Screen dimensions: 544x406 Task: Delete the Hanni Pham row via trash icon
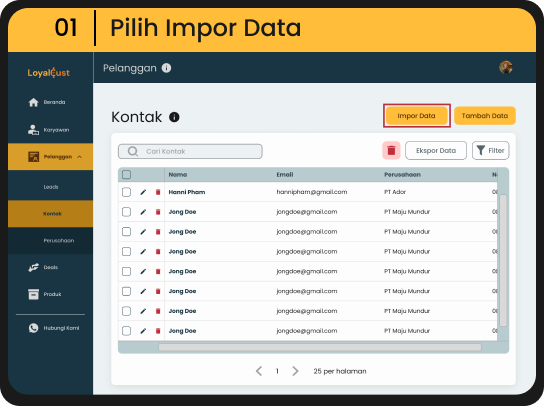click(158, 192)
